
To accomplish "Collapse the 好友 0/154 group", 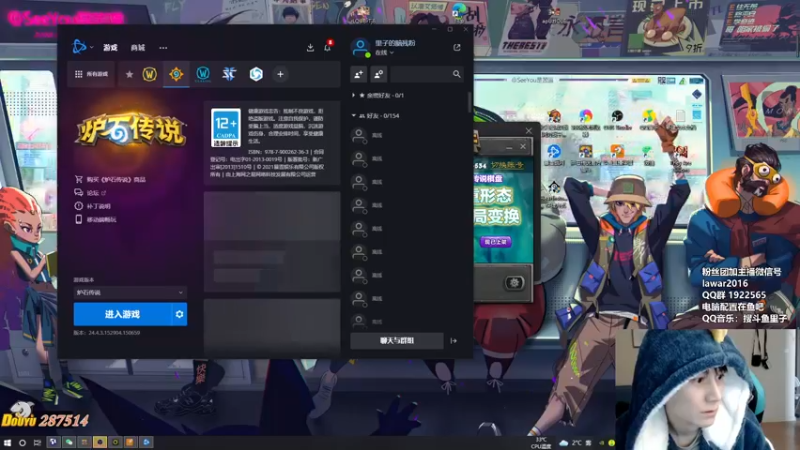I will pyautogui.click(x=376, y=116).
